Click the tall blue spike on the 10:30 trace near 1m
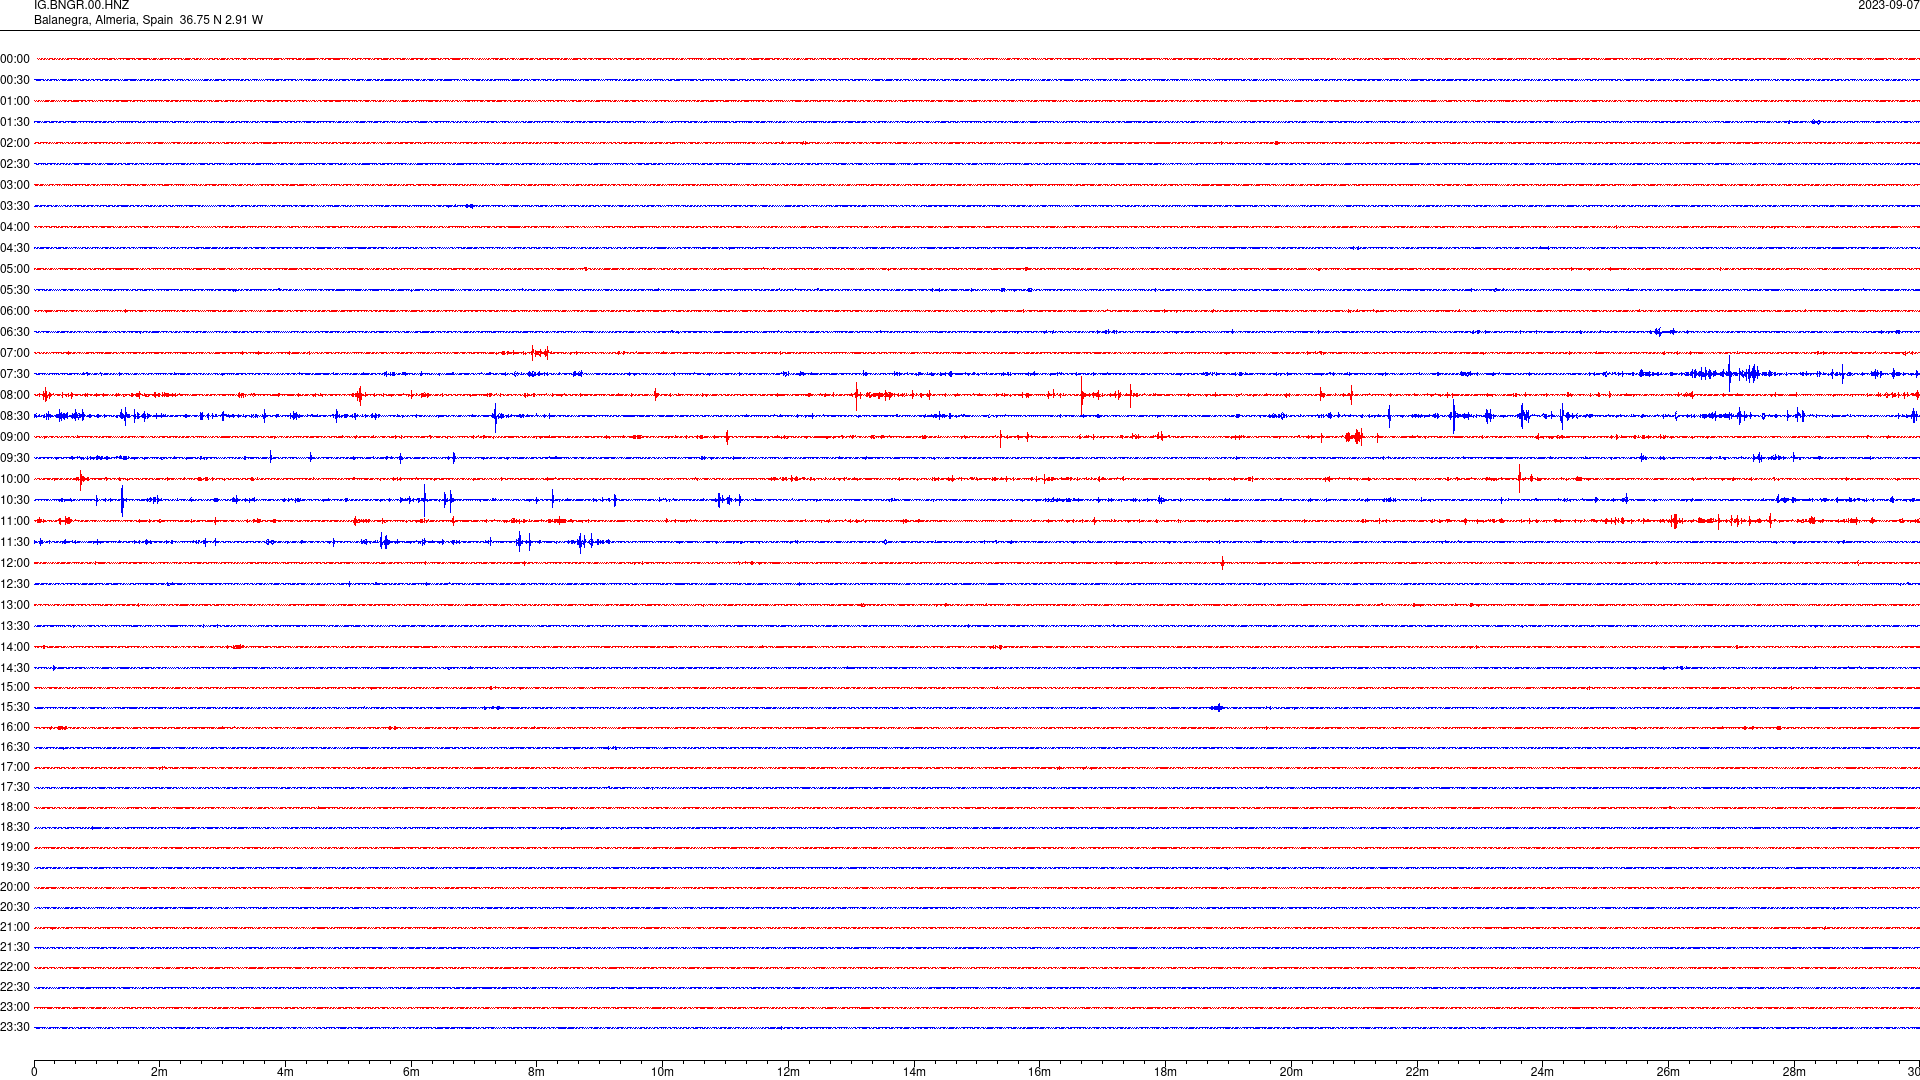Screen dimensions: 1920x1080 [x=122, y=500]
